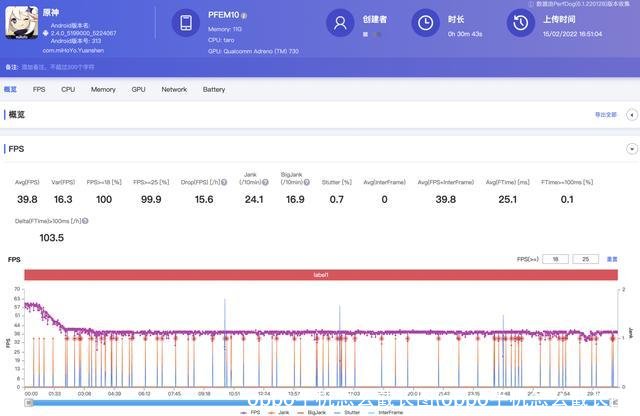Switch to the CPU tab
This screenshot has height=416, width=640.
click(x=67, y=89)
